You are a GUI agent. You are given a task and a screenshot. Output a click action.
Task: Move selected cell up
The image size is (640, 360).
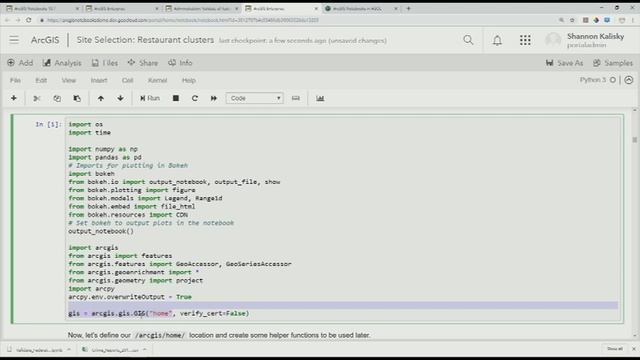pyautogui.click(x=100, y=98)
